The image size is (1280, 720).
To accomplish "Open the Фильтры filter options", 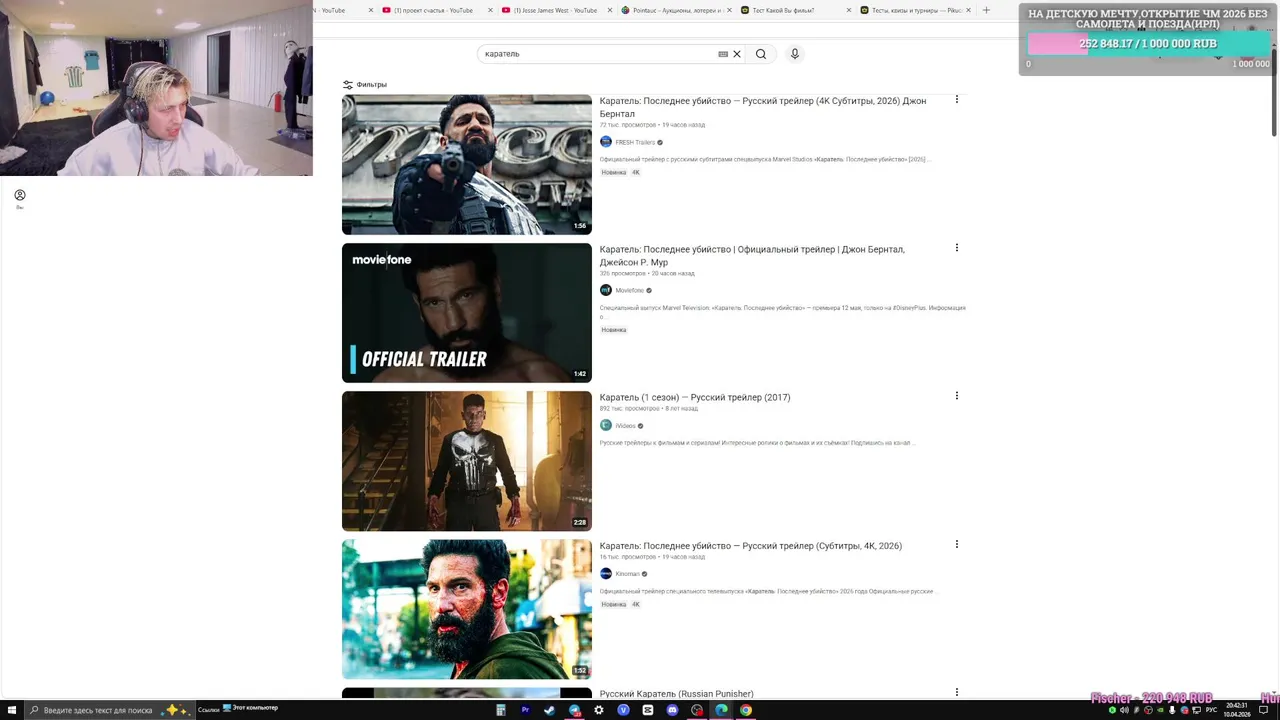I will [x=364, y=85].
